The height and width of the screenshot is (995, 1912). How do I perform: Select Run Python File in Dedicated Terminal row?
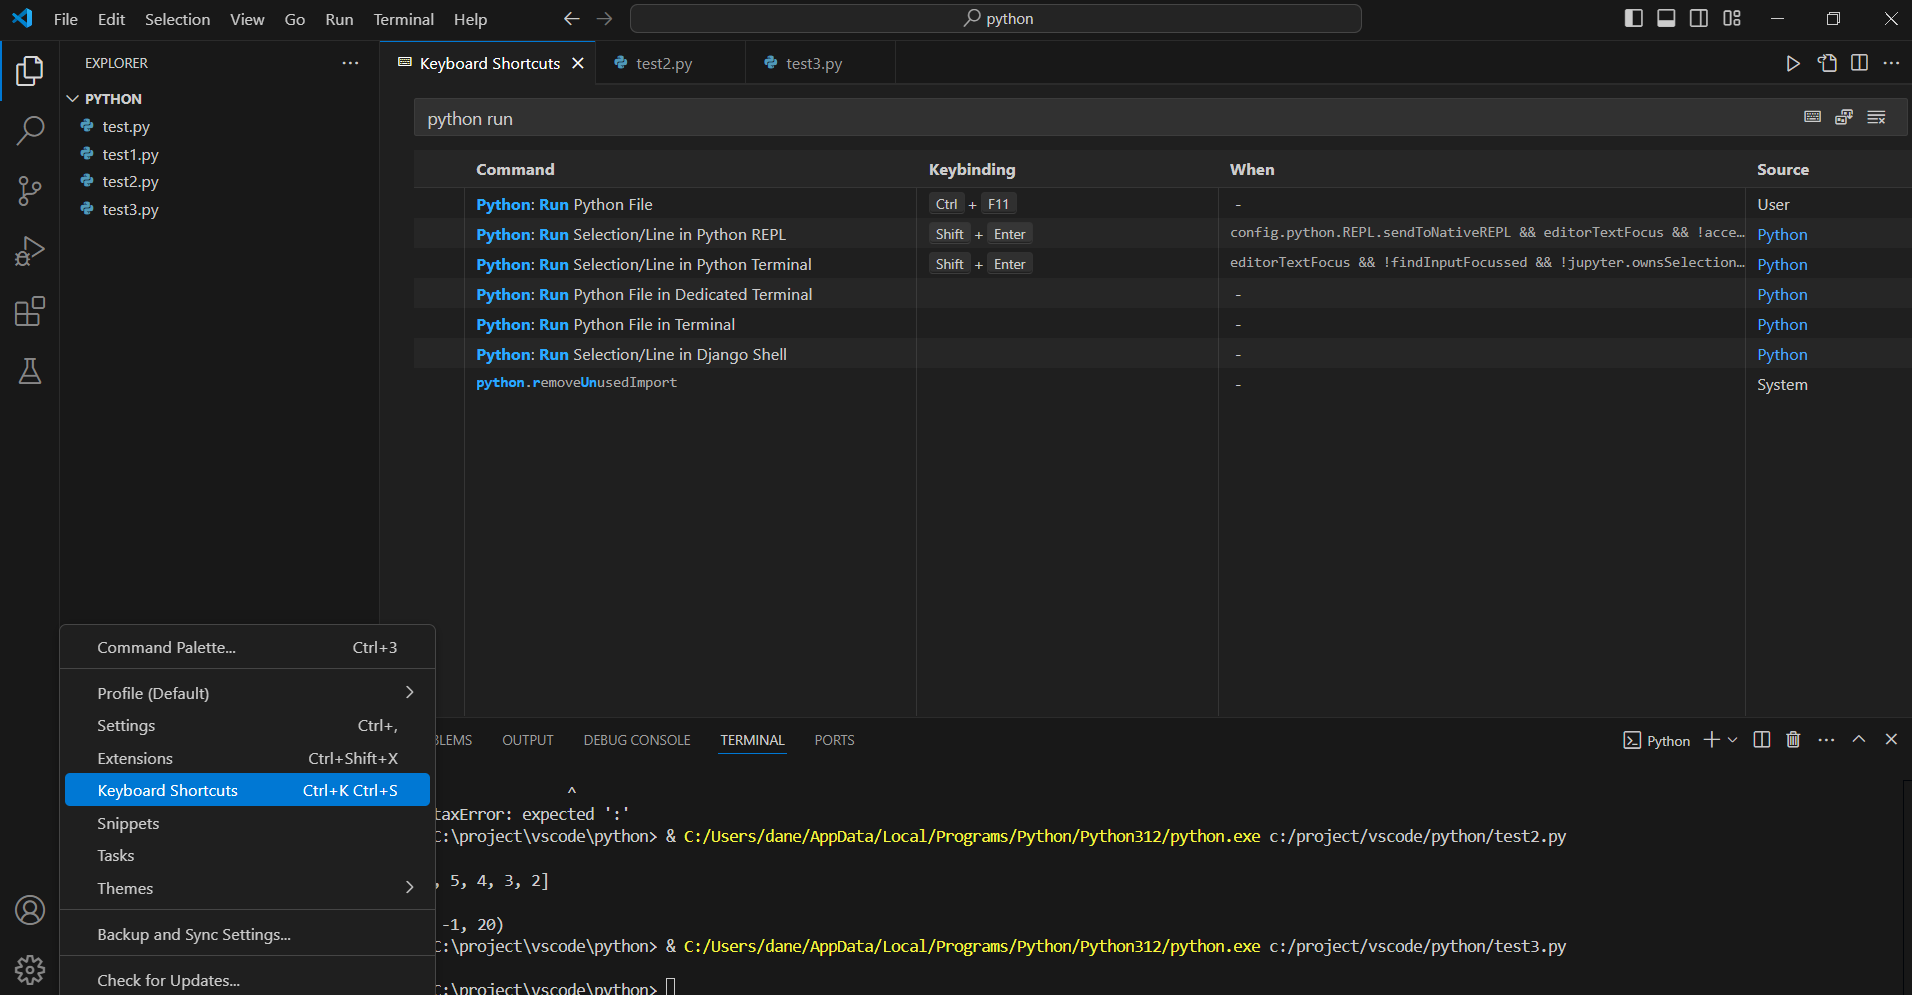[x=1163, y=294]
